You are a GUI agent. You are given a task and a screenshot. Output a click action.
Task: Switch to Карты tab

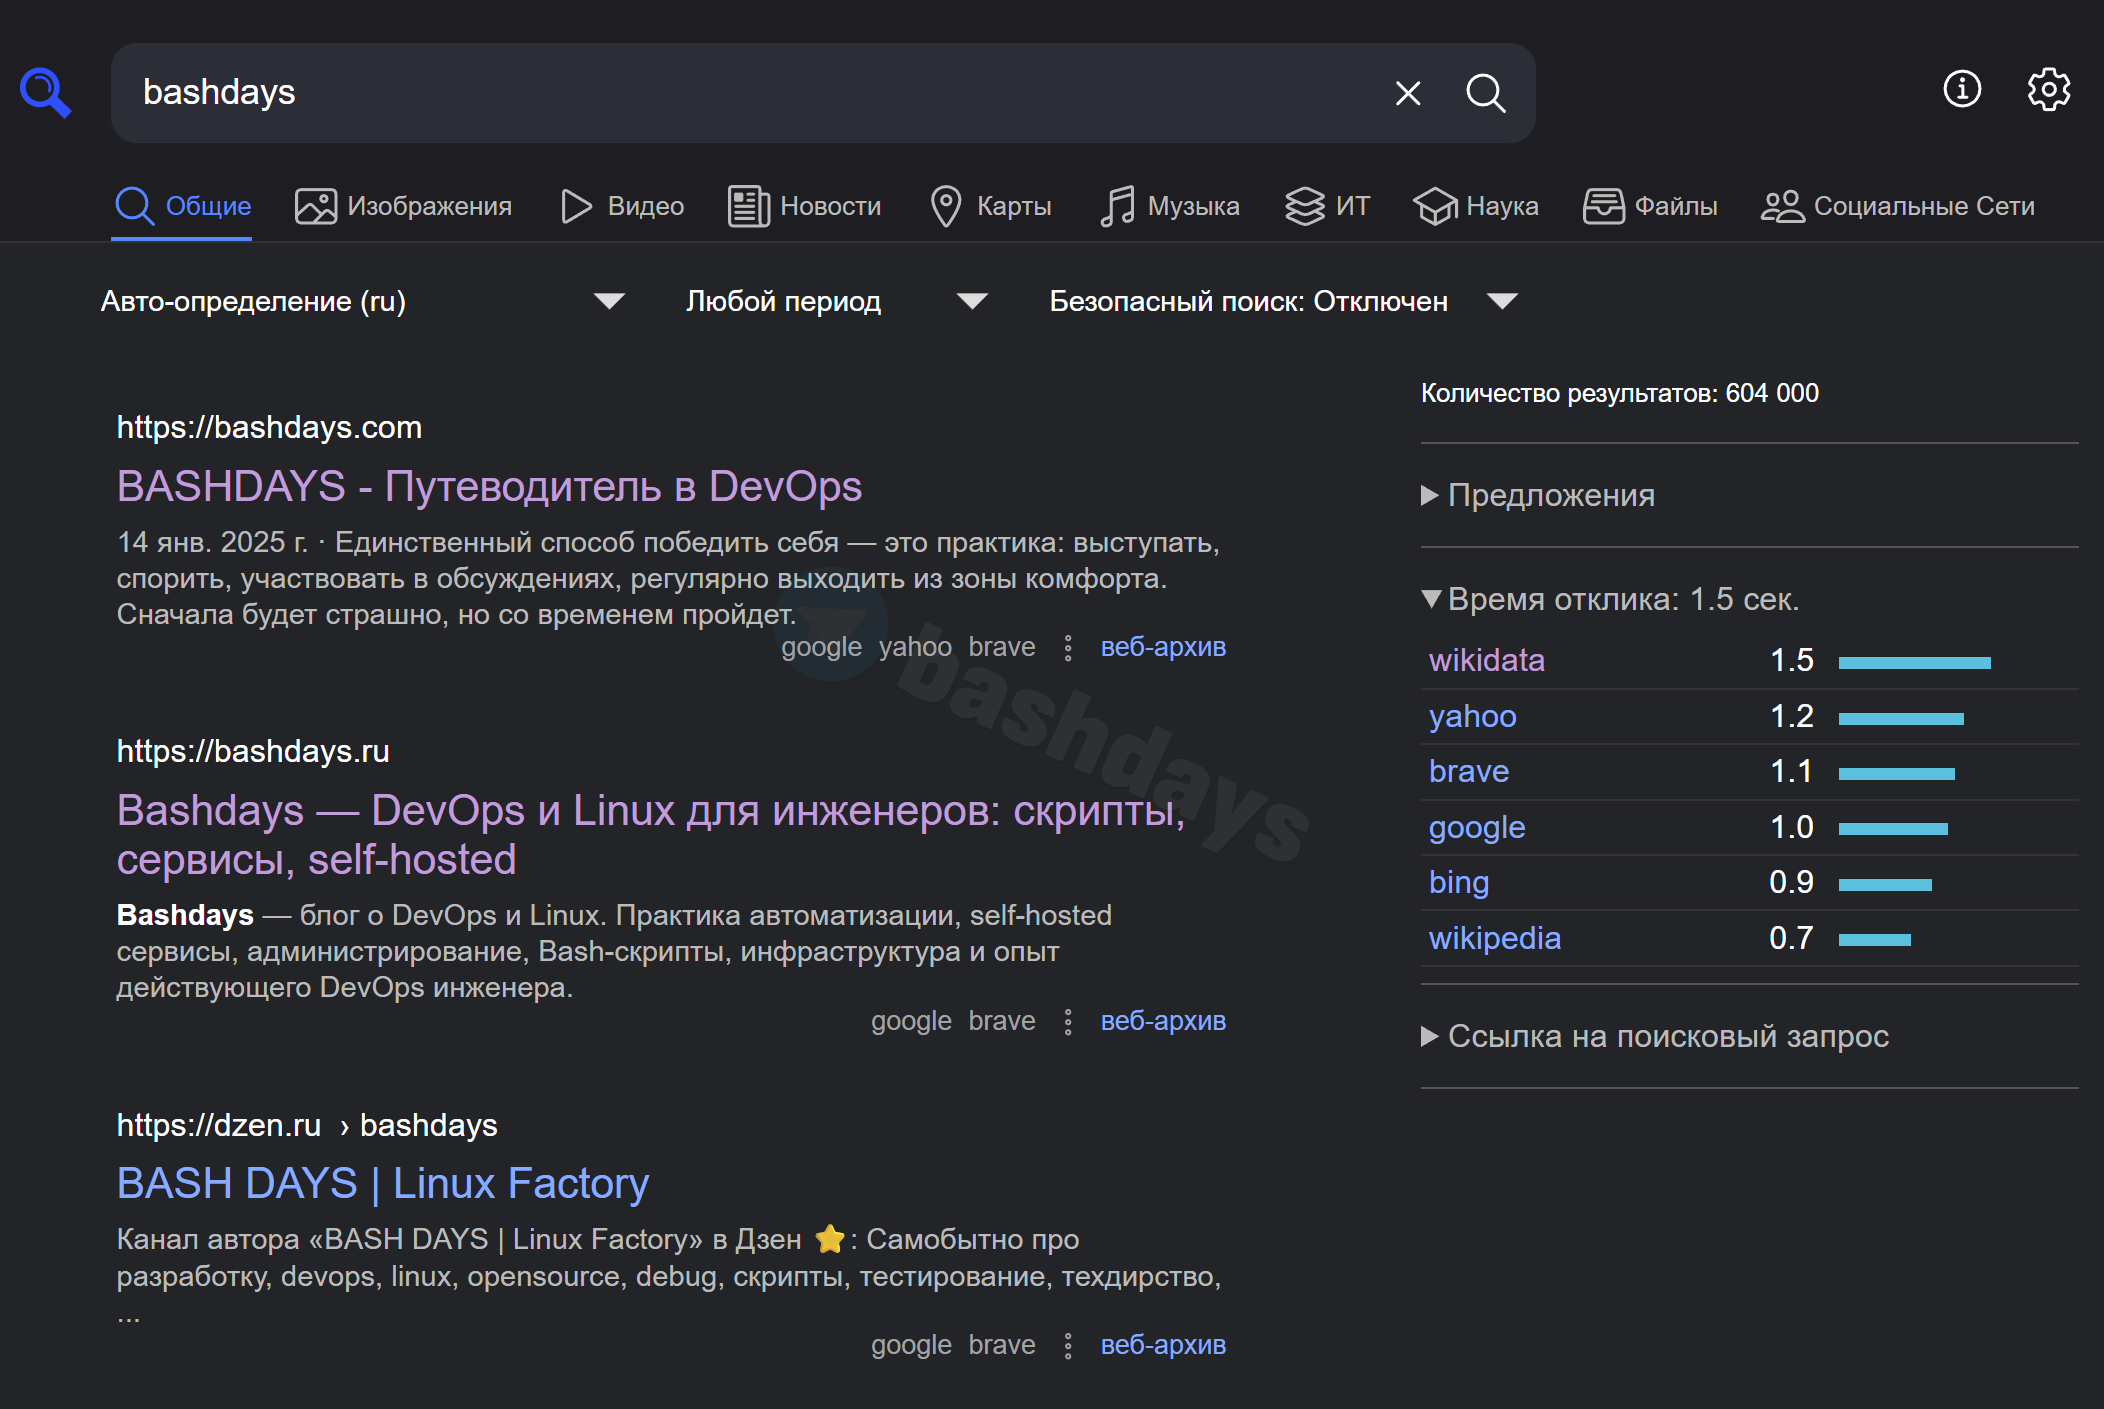click(x=991, y=206)
